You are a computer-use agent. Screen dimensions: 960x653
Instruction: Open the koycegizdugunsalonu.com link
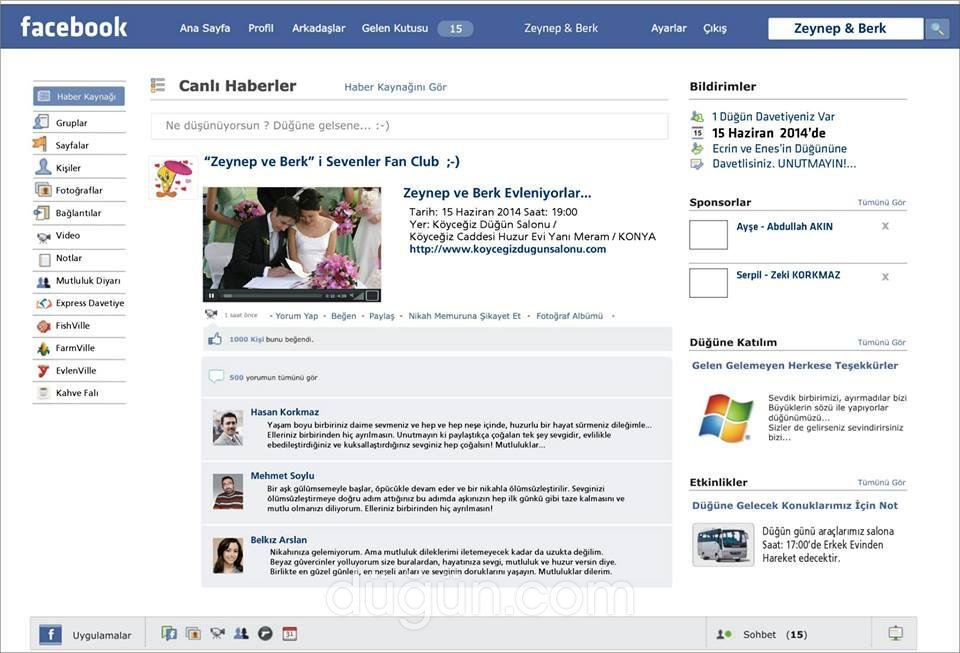coord(508,249)
